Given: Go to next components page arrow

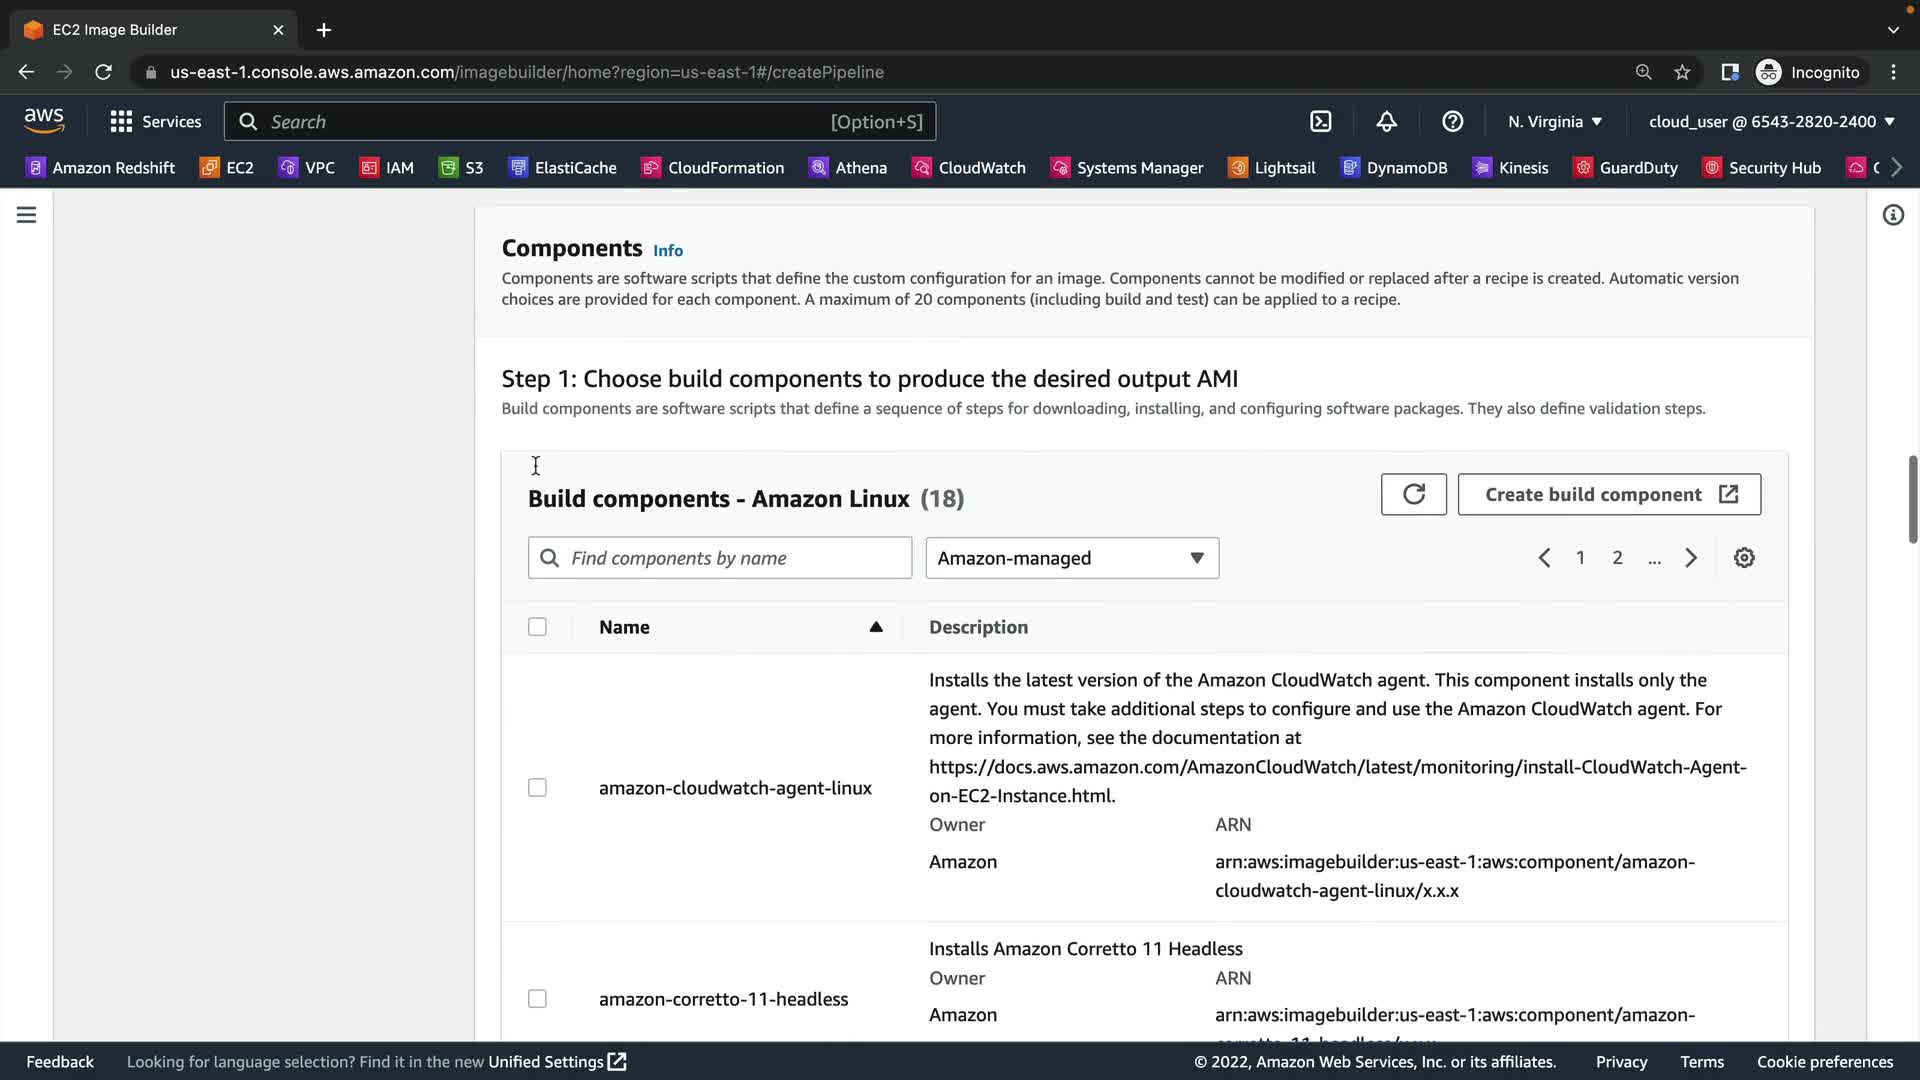Looking at the screenshot, I should [x=1691, y=558].
